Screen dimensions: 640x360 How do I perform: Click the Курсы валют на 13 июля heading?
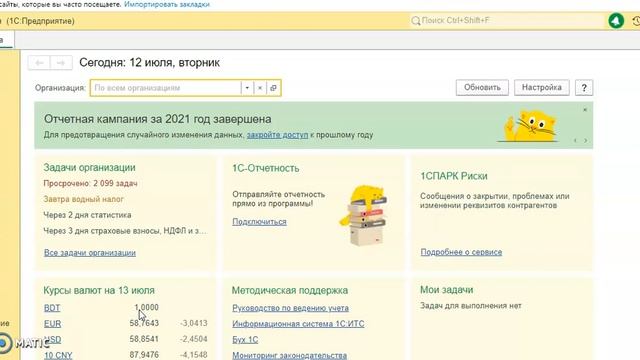99,290
